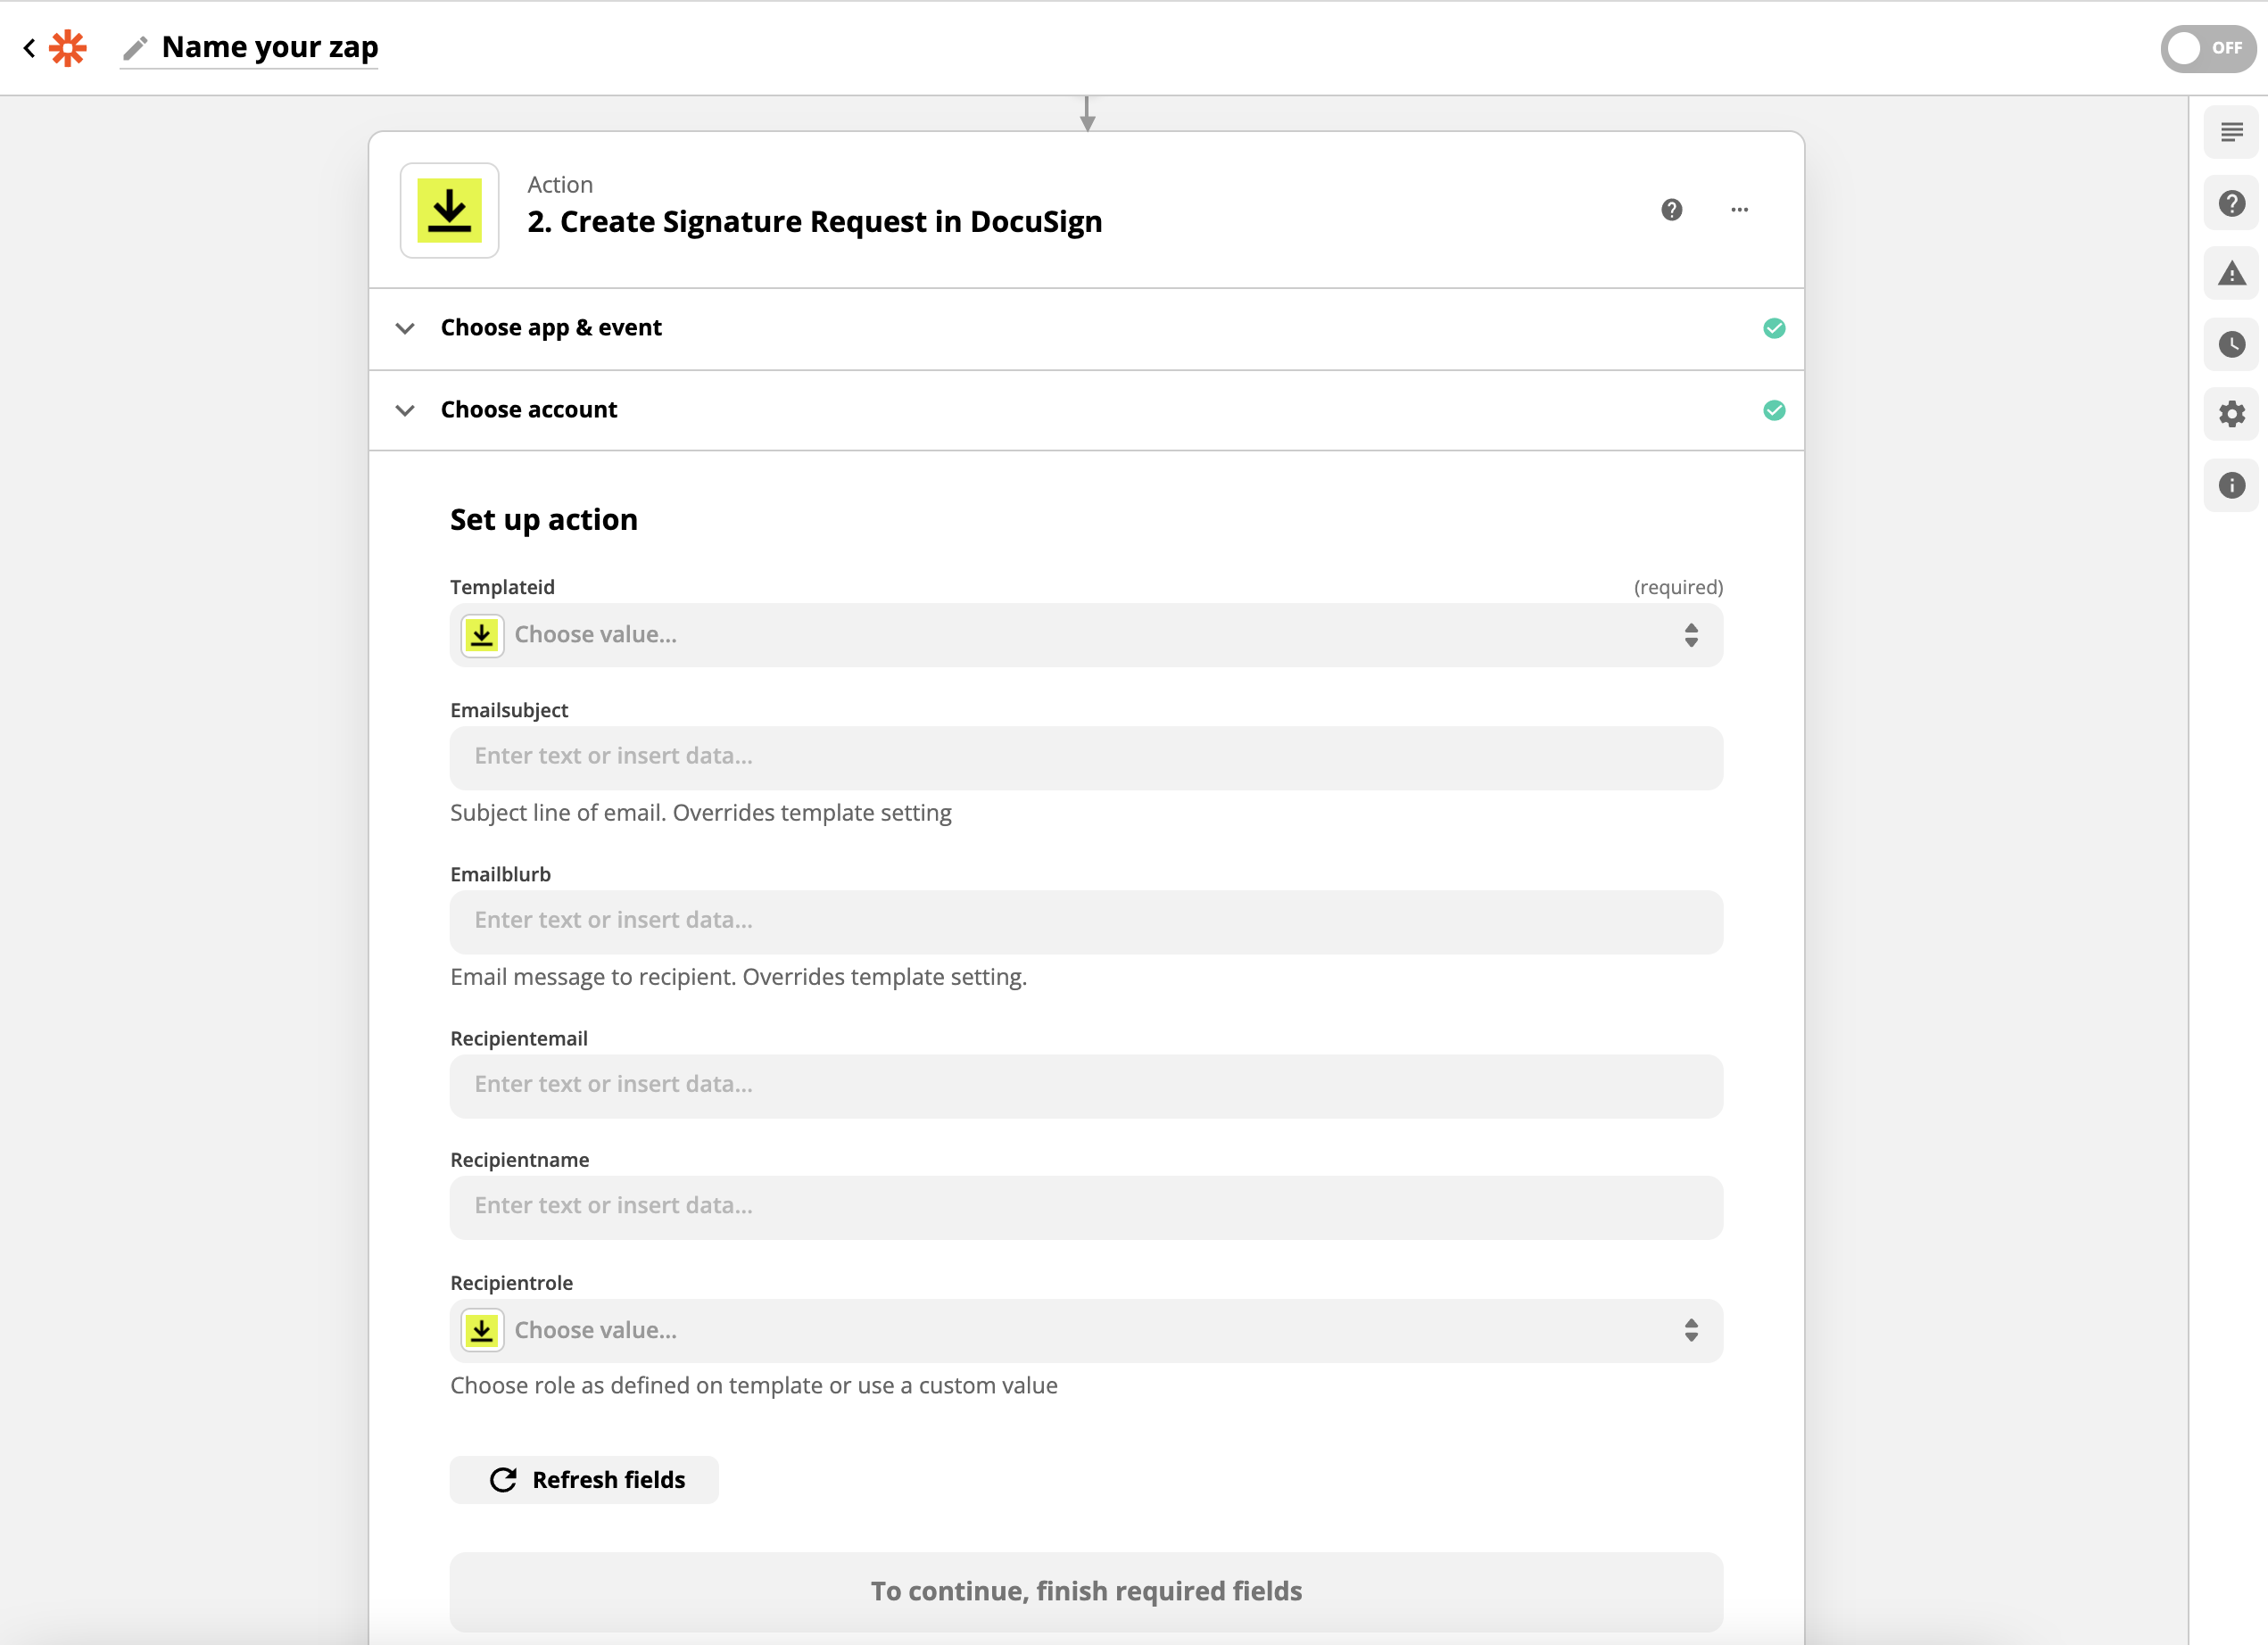Open Zap settings with the gear icon
Image resolution: width=2268 pixels, height=1645 pixels.
2231,414
